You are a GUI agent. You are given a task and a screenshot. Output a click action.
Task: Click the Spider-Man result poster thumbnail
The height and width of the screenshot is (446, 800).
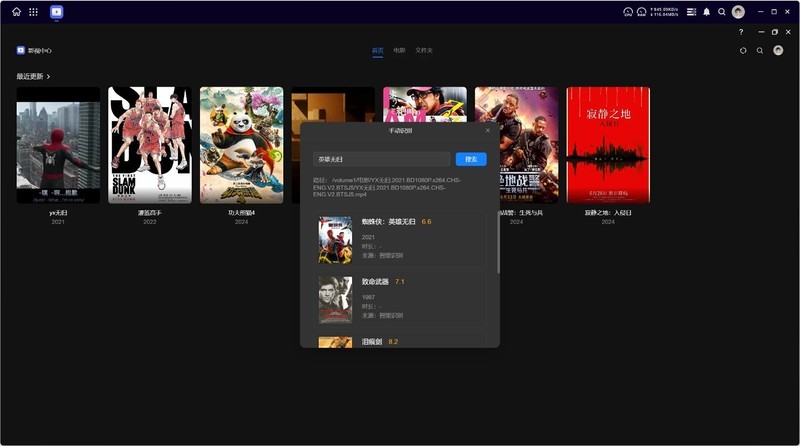[x=335, y=240]
